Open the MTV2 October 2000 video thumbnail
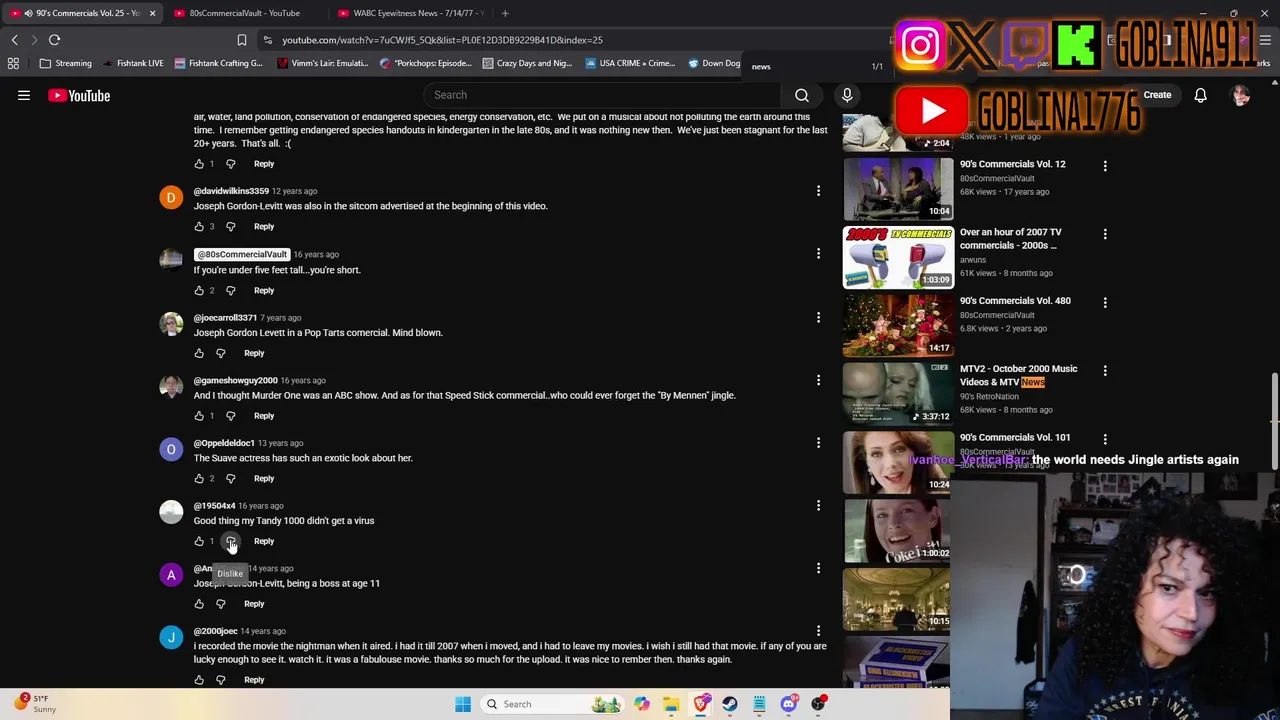 pos(898,393)
